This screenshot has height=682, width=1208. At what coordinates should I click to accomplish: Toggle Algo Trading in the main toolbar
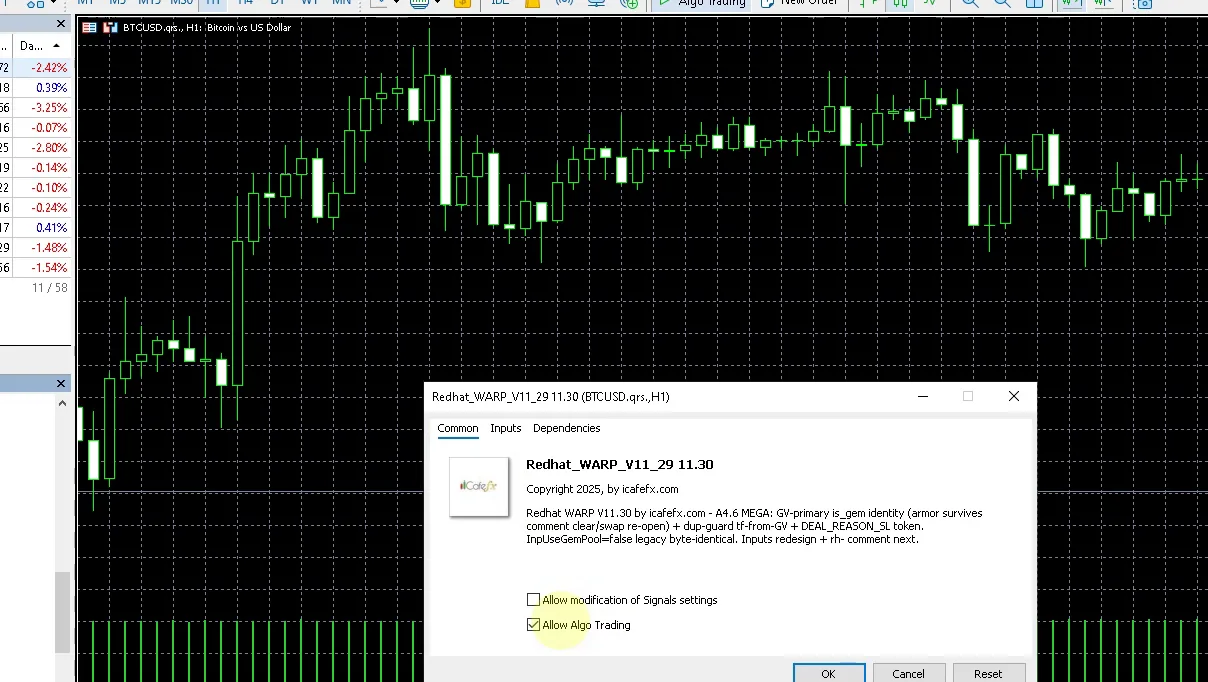click(x=700, y=4)
